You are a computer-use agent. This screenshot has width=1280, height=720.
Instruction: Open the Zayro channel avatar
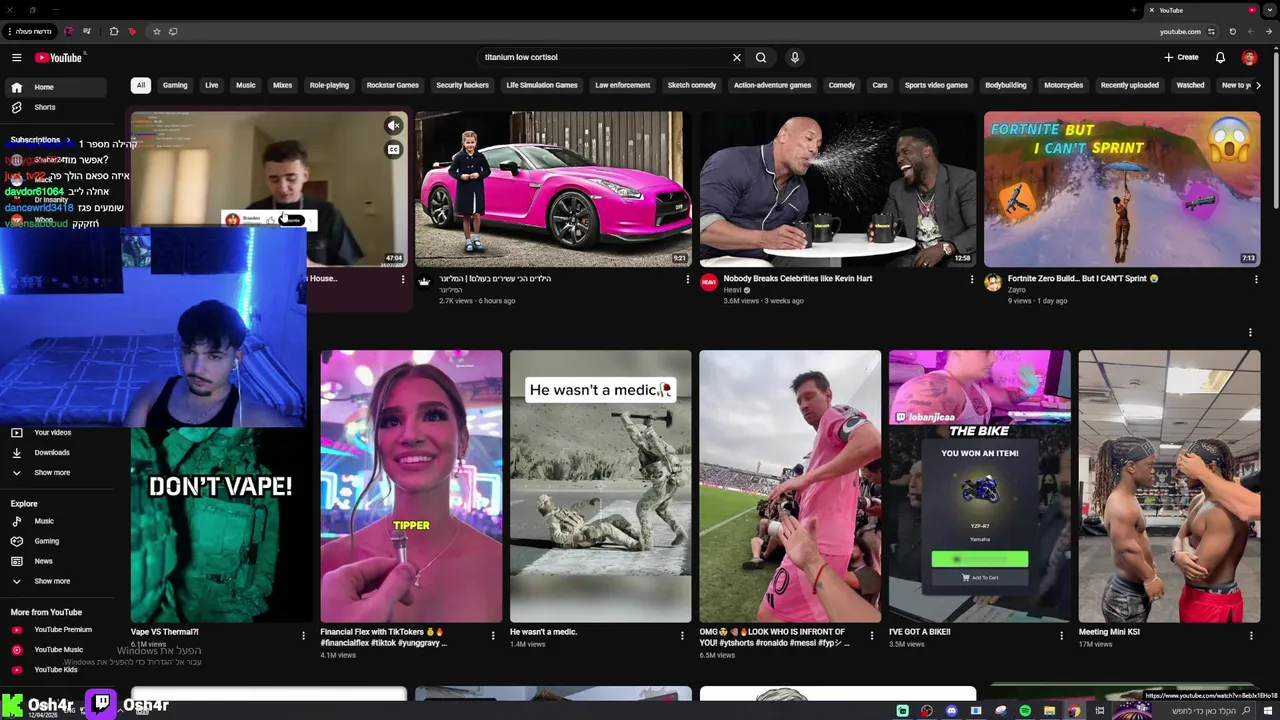click(x=993, y=283)
